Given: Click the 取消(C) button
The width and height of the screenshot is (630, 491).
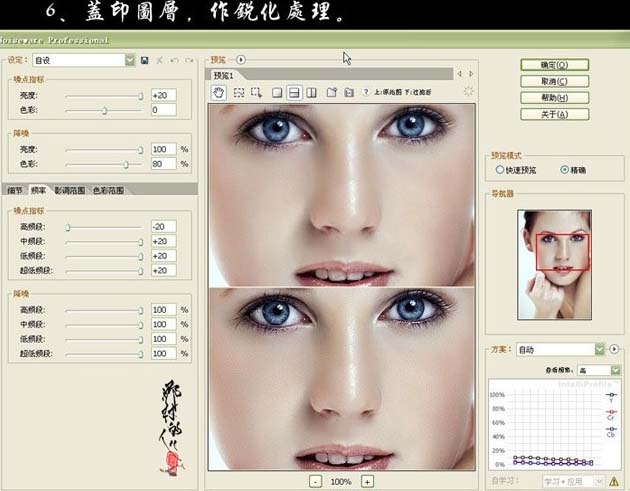Looking at the screenshot, I should pos(554,81).
